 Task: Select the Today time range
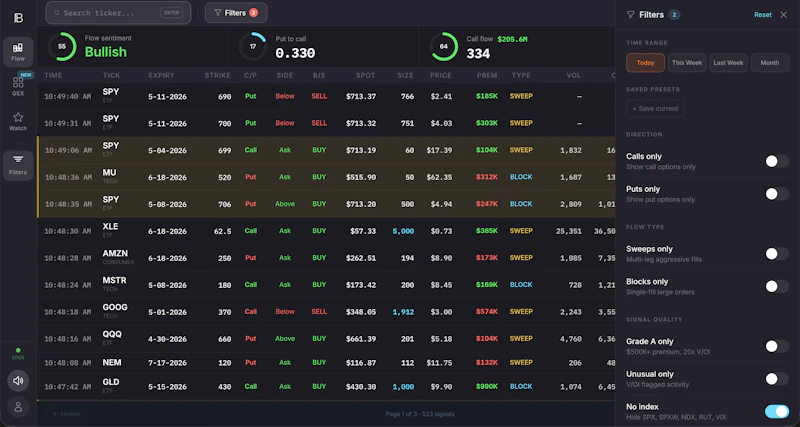pos(645,63)
